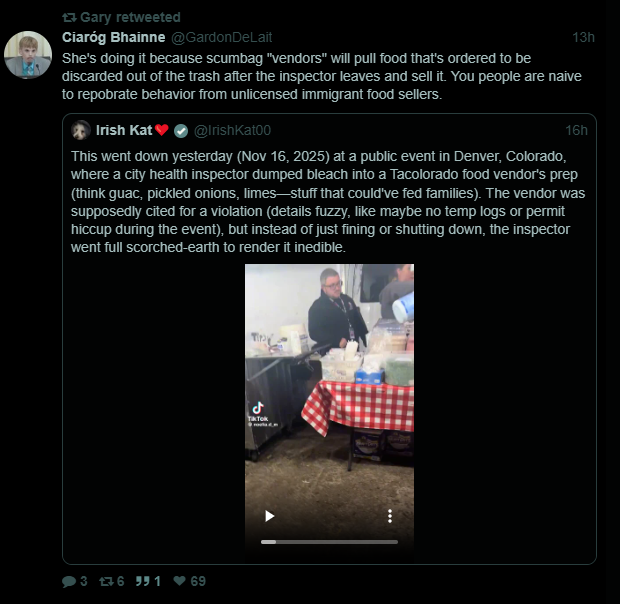The height and width of the screenshot is (604, 620).
Task: Click the retweet icon beside 'Gary retweeted'
Action: 69,17
